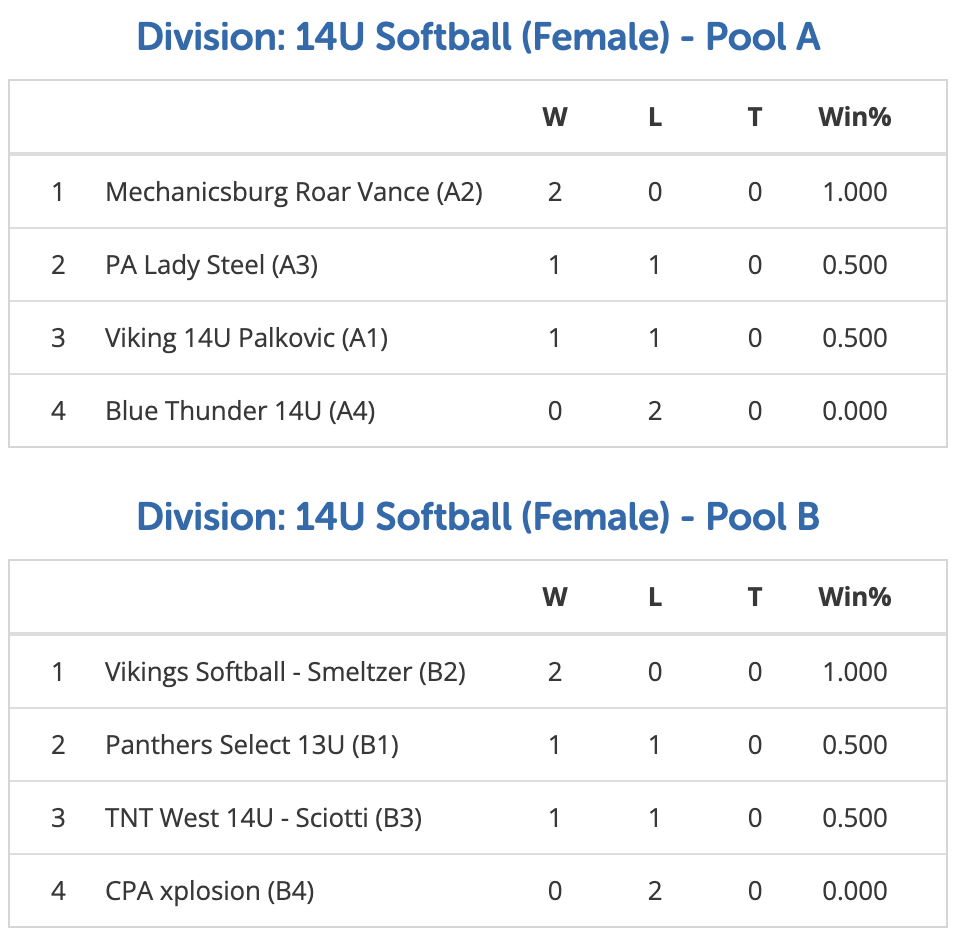Select CPA xplosion (B4) team
The image size is (970, 948).
tap(210, 892)
